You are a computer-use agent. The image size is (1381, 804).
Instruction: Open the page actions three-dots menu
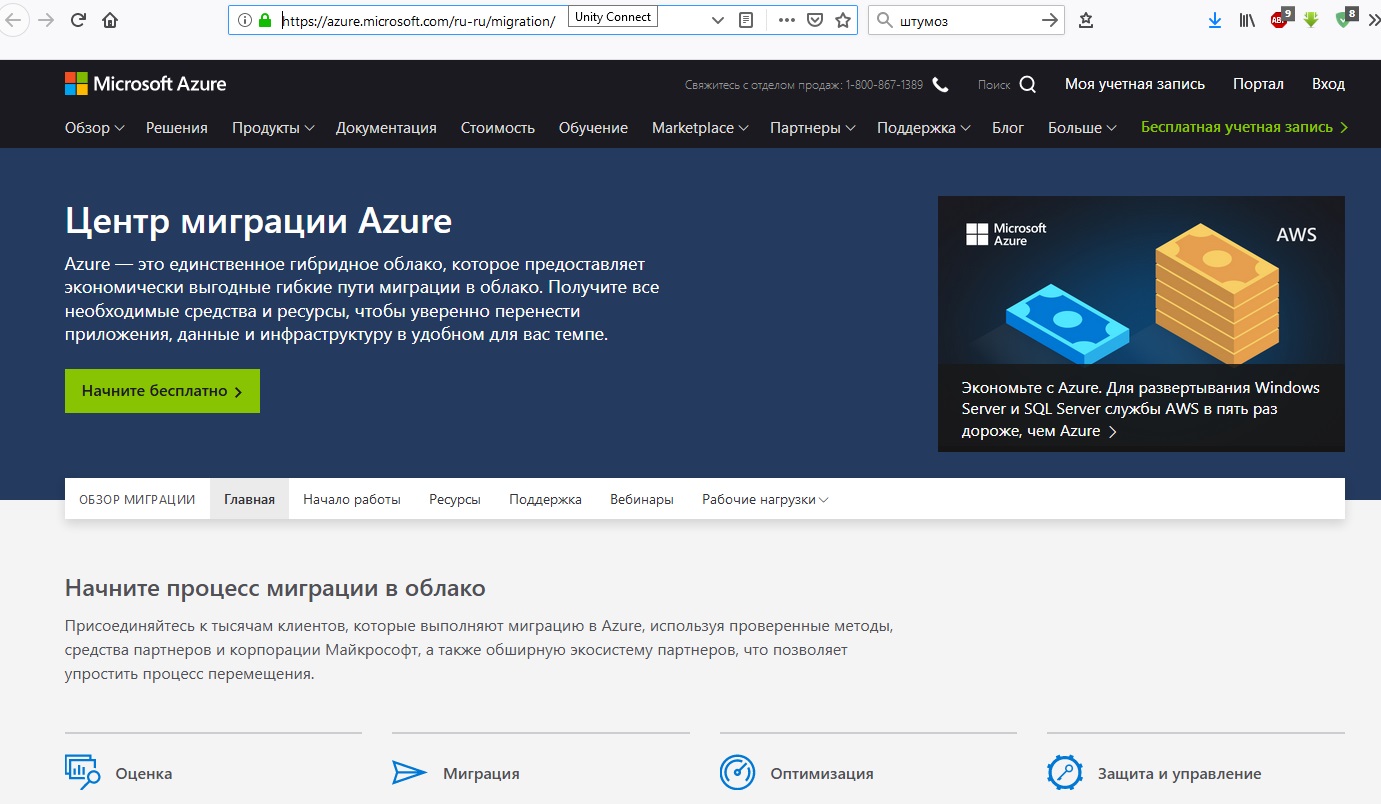tap(786, 20)
